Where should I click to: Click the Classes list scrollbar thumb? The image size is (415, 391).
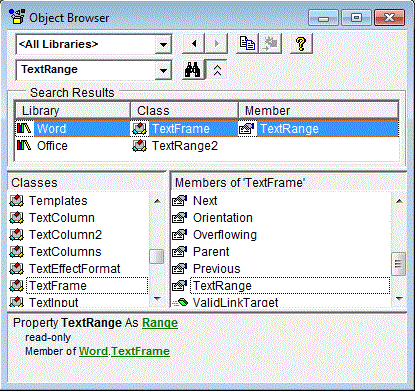point(157,257)
